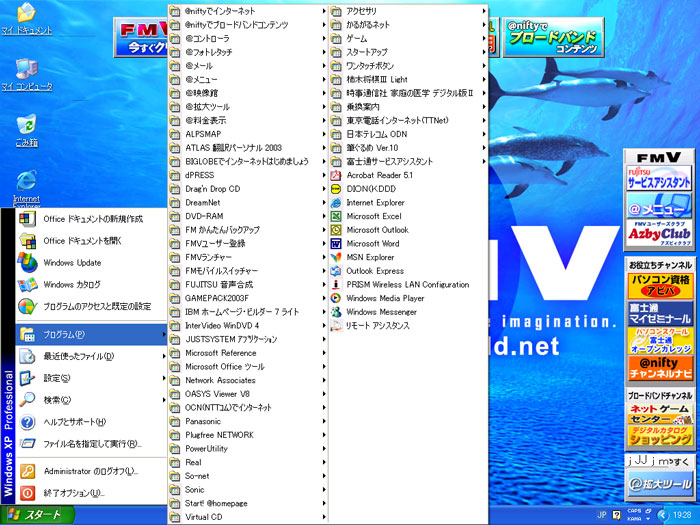Viewport: 700px width, 525px height.
Task: Launch MSN Explorer from the programs list
Action: coord(370,257)
